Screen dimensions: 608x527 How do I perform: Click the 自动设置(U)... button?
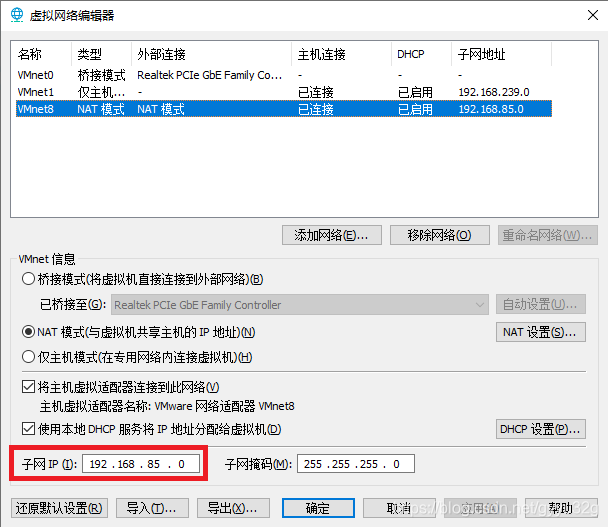click(x=541, y=304)
